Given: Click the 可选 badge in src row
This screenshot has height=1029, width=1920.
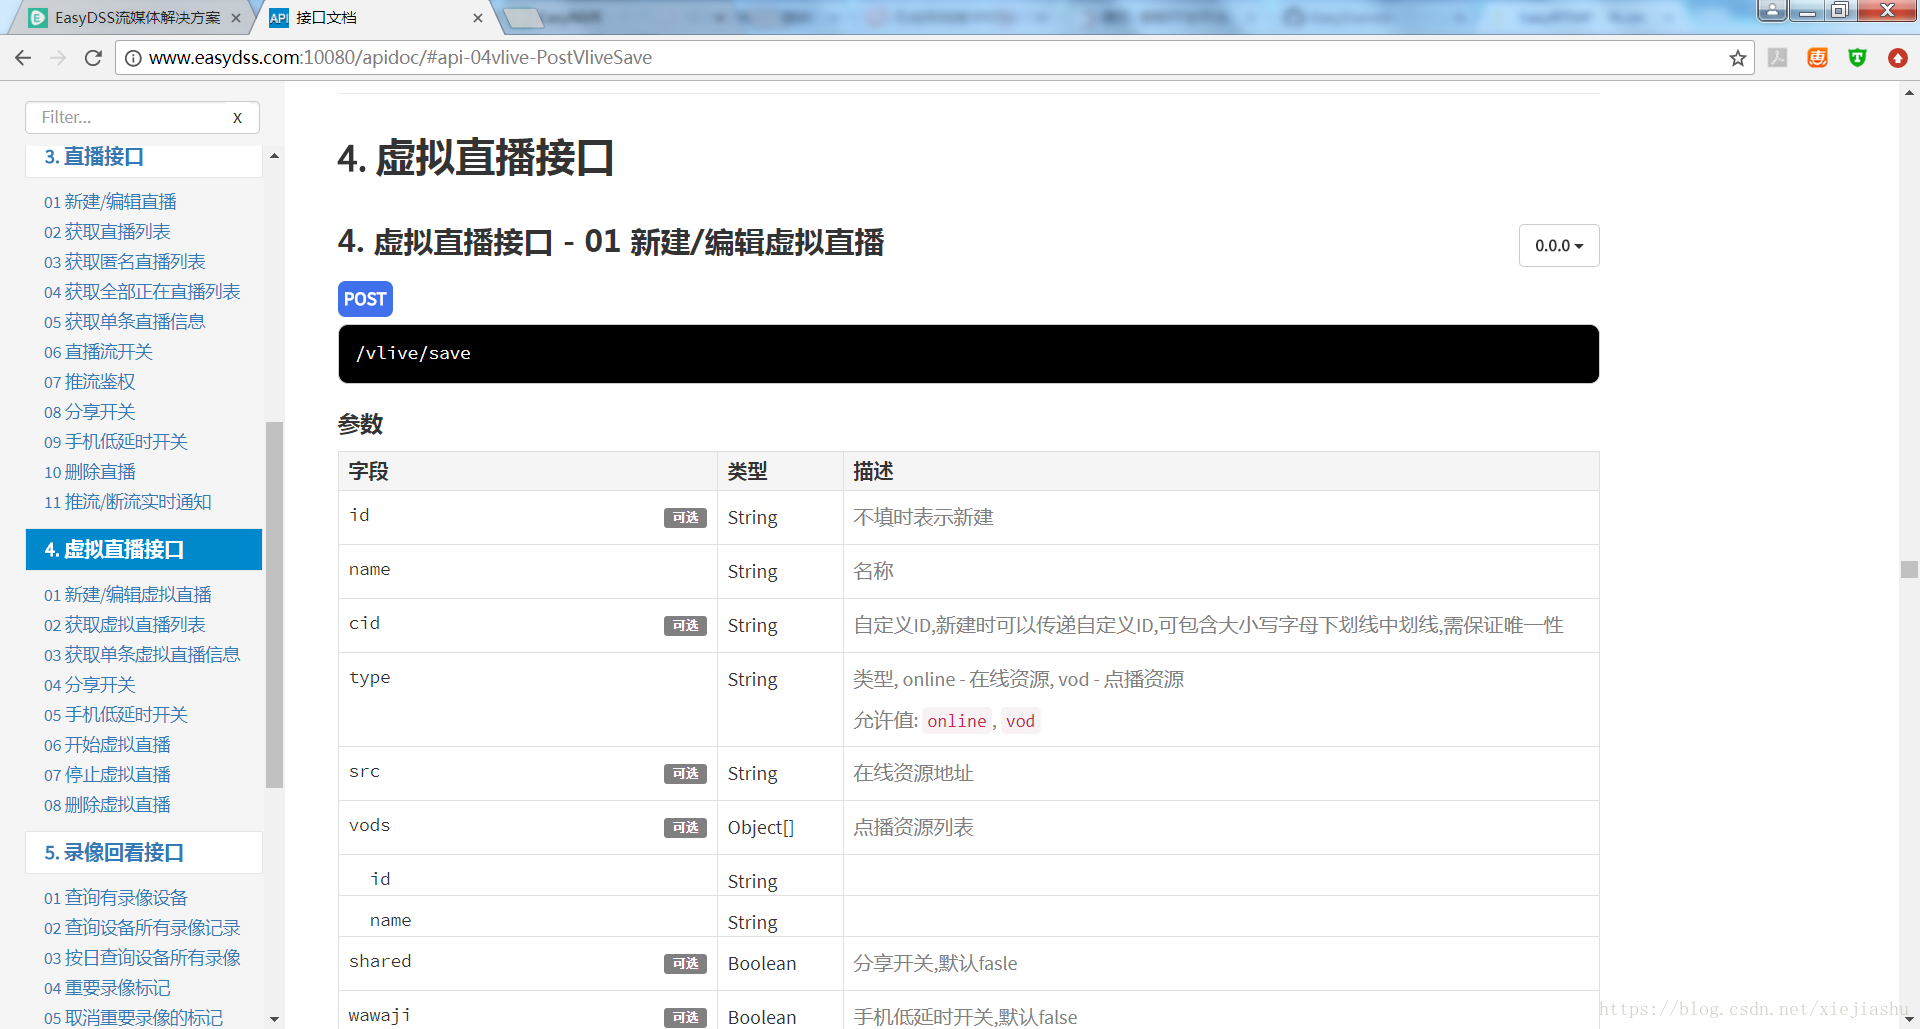Looking at the screenshot, I should 685,774.
